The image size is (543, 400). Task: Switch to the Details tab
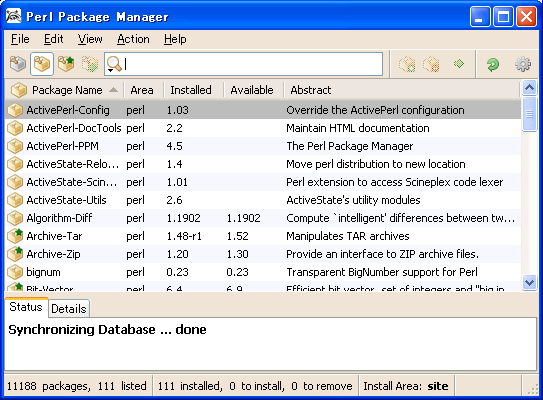click(69, 309)
